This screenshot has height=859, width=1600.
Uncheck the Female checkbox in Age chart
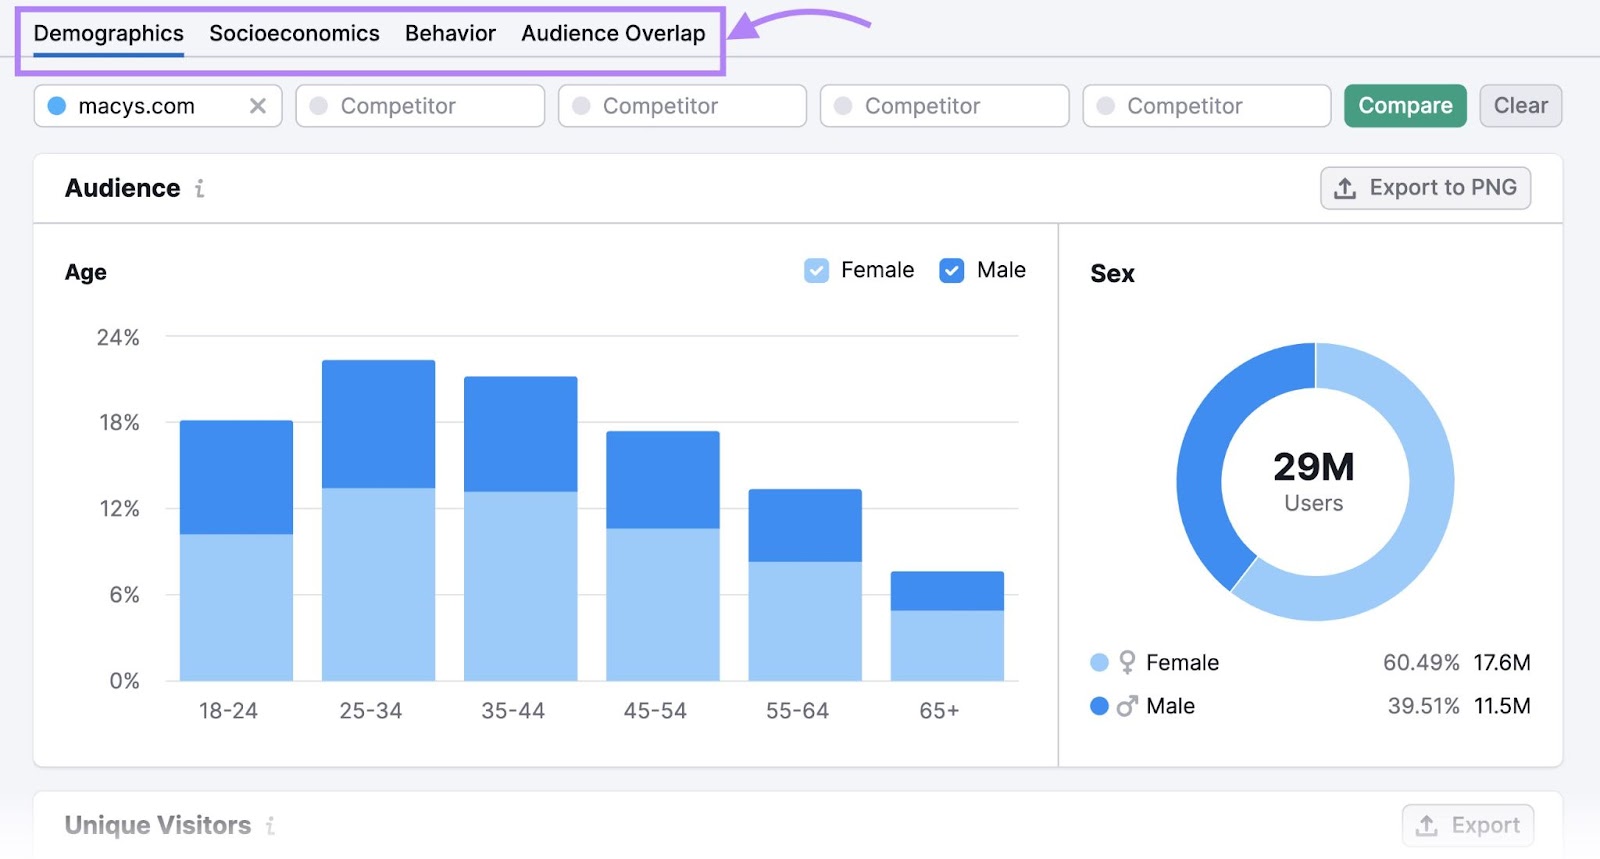coord(816,270)
